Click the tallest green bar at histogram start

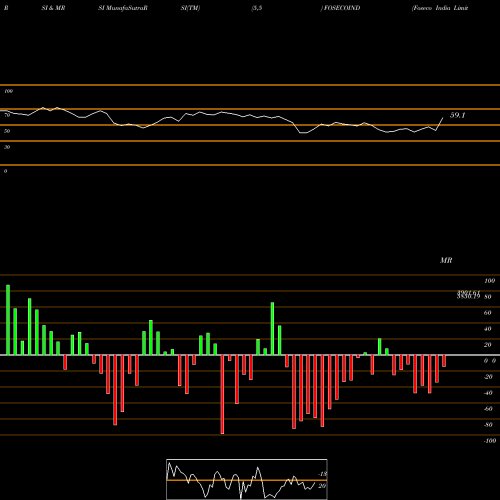click(x=8, y=320)
